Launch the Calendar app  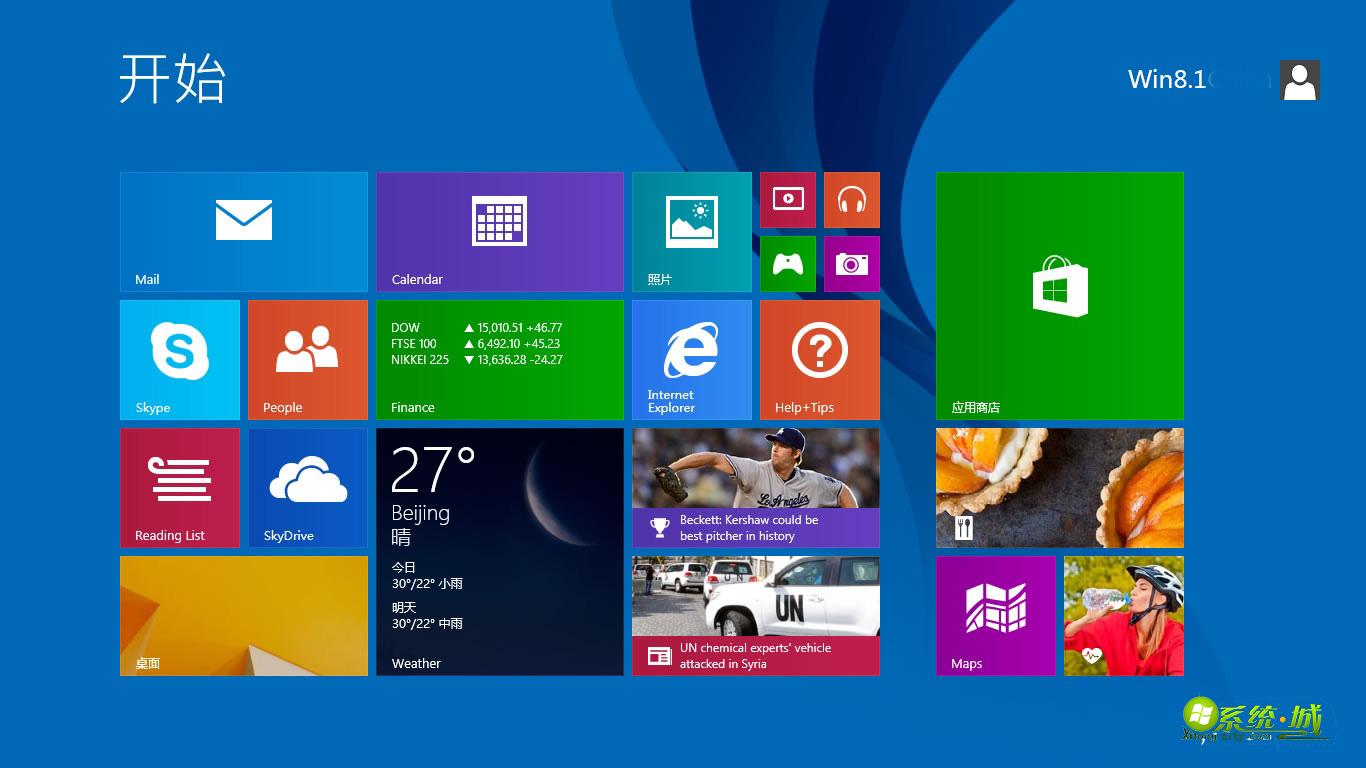(500, 231)
